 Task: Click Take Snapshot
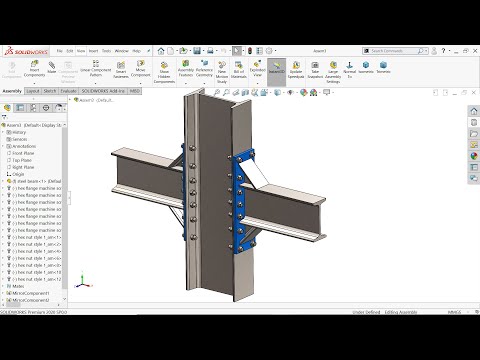pyautogui.click(x=315, y=69)
